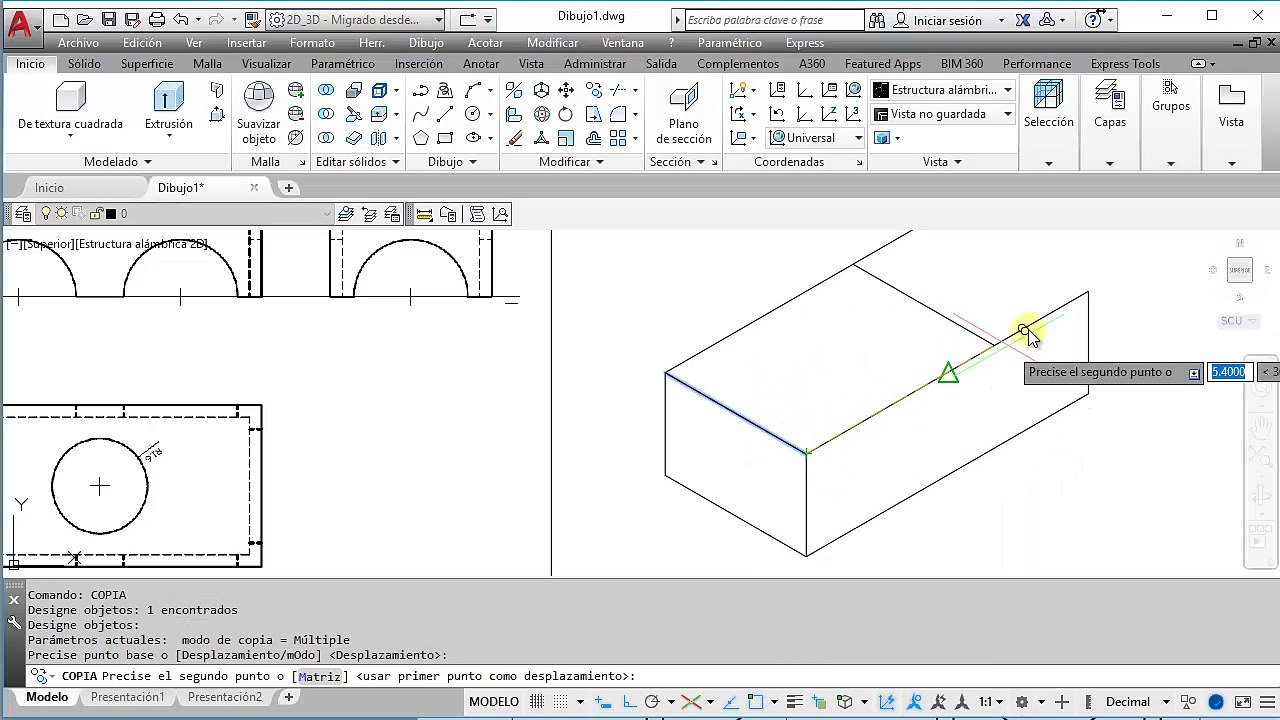Image resolution: width=1280 pixels, height=720 pixels.
Task: Click the Autodesk Exchange X icon
Action: point(1023,20)
